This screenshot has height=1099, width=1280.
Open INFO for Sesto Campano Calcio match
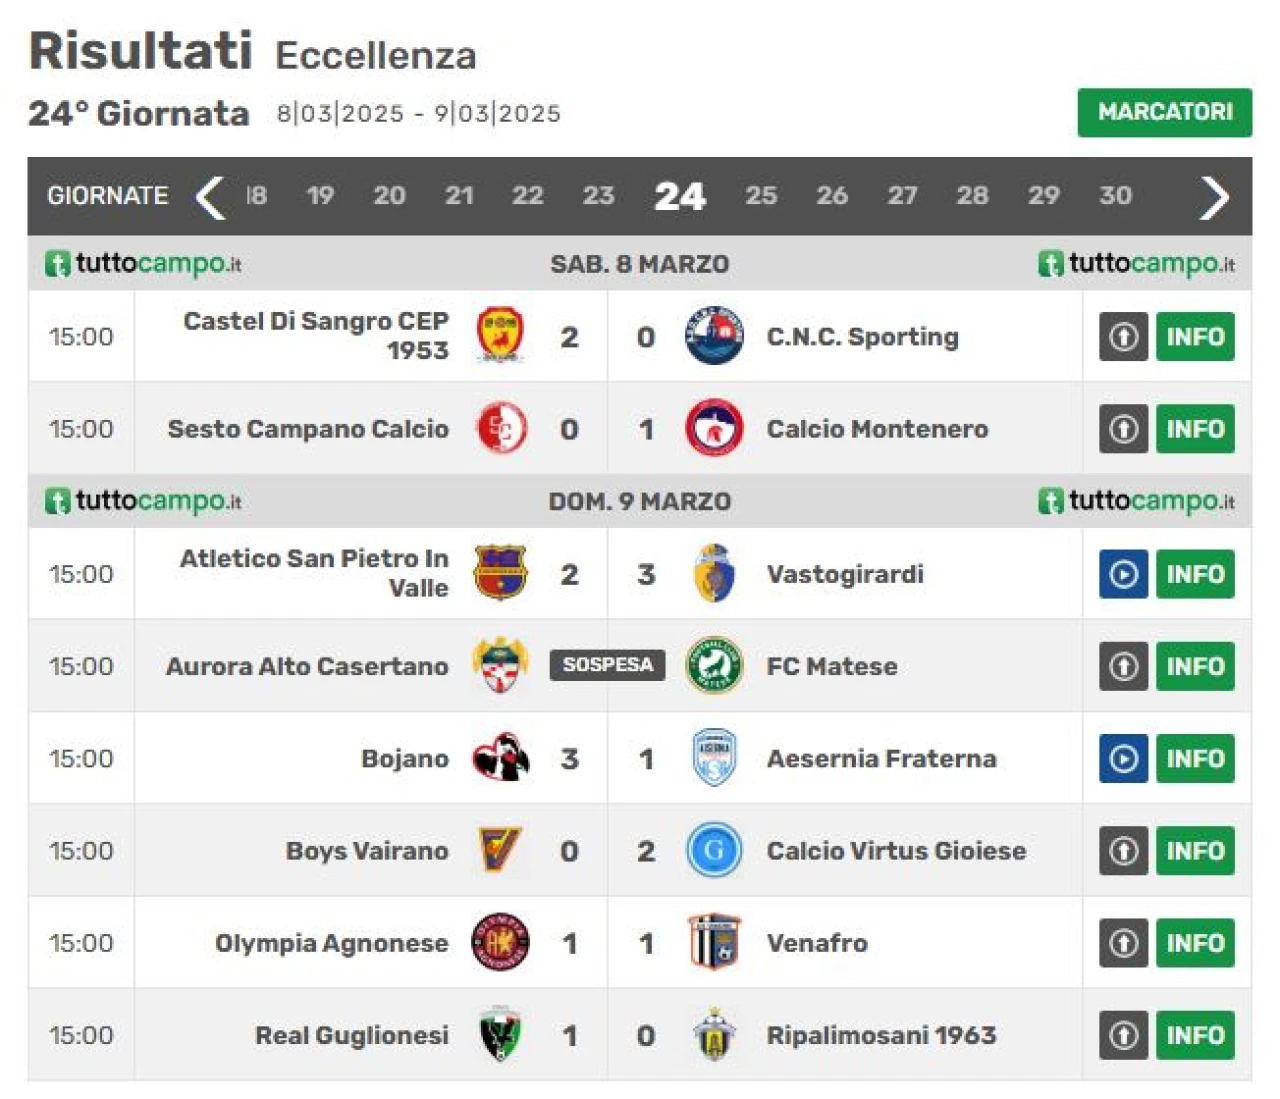click(1195, 429)
